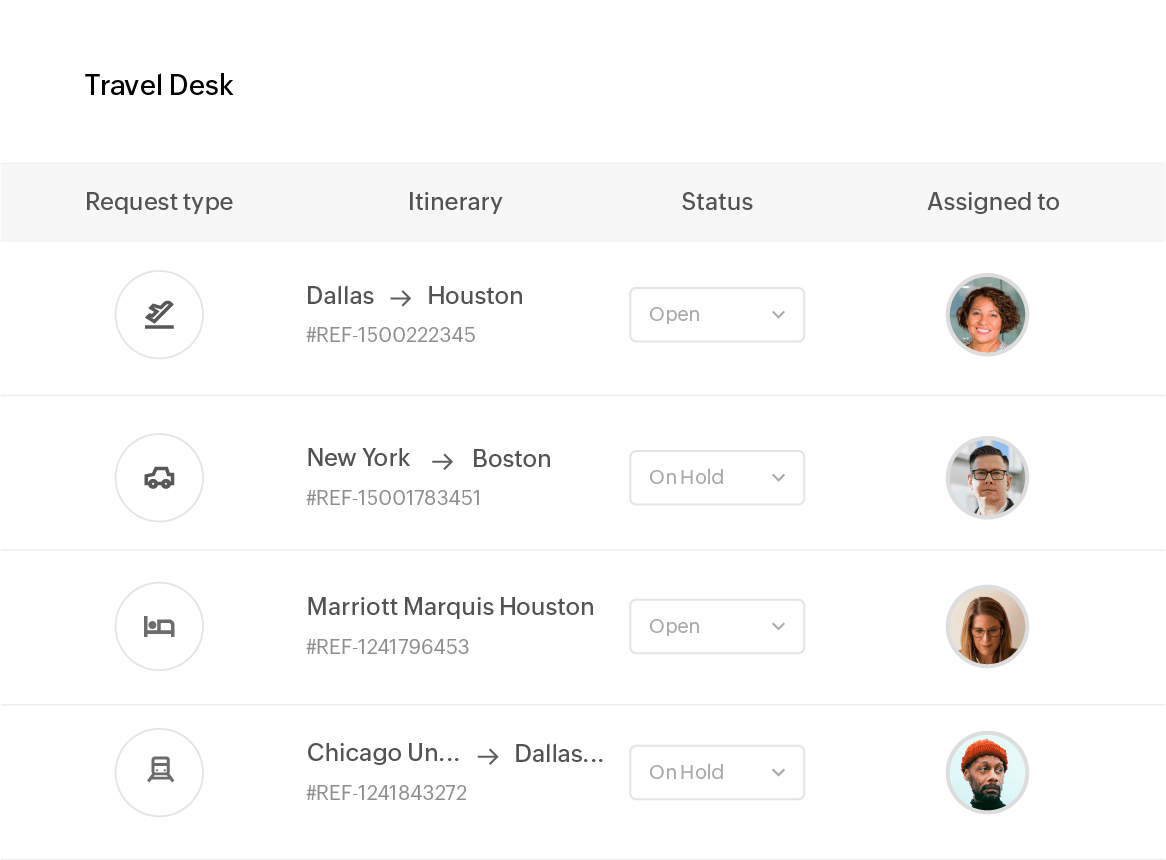This screenshot has width=1166, height=860.
Task: Click the car travel request icon
Action: [159, 477]
